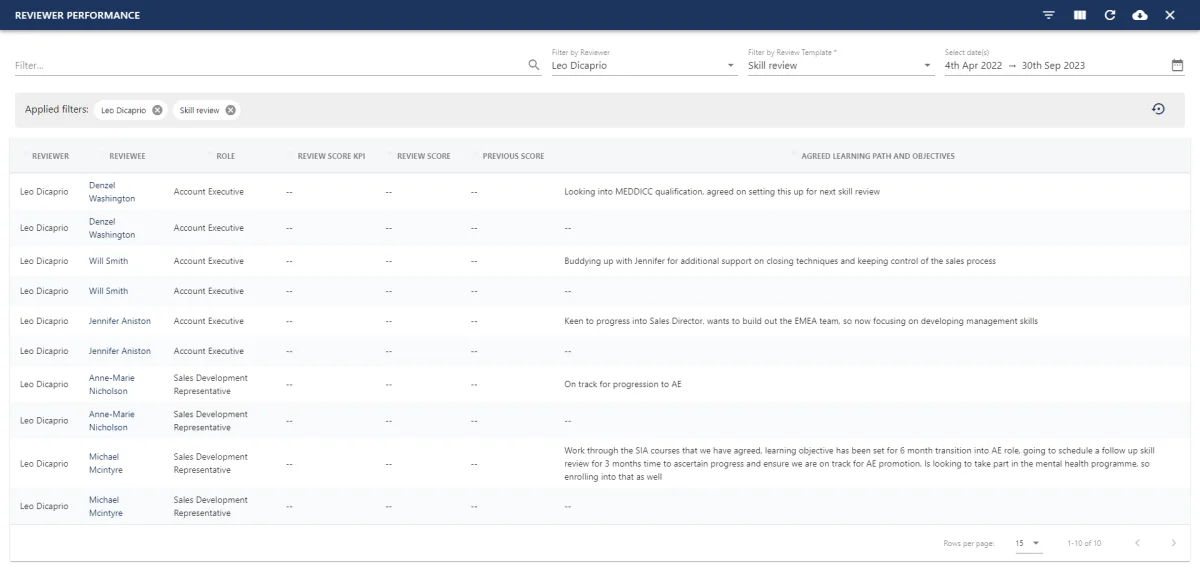Go to next page arrow

(1173, 543)
